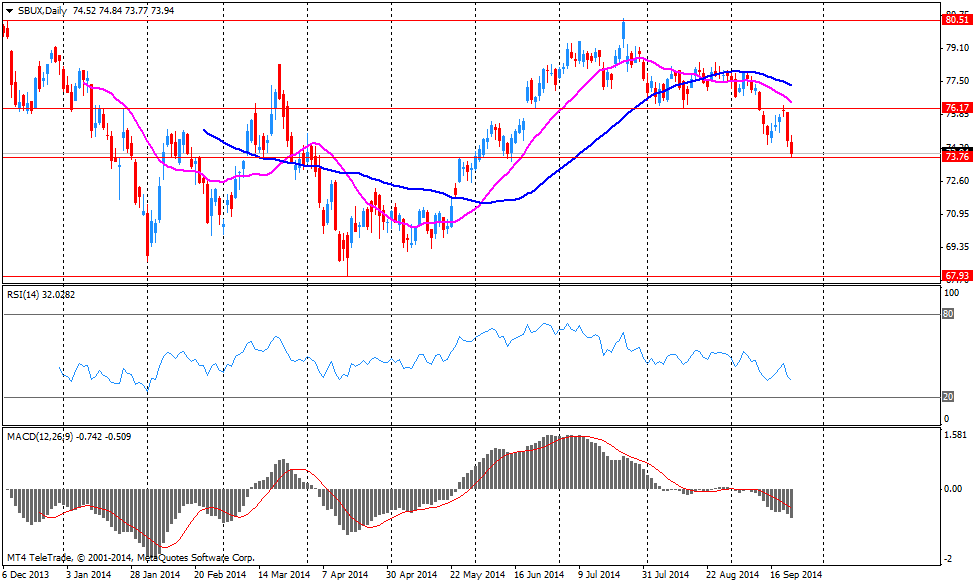
Task: Click the RSI(14) indicator label
Action: coord(27,294)
